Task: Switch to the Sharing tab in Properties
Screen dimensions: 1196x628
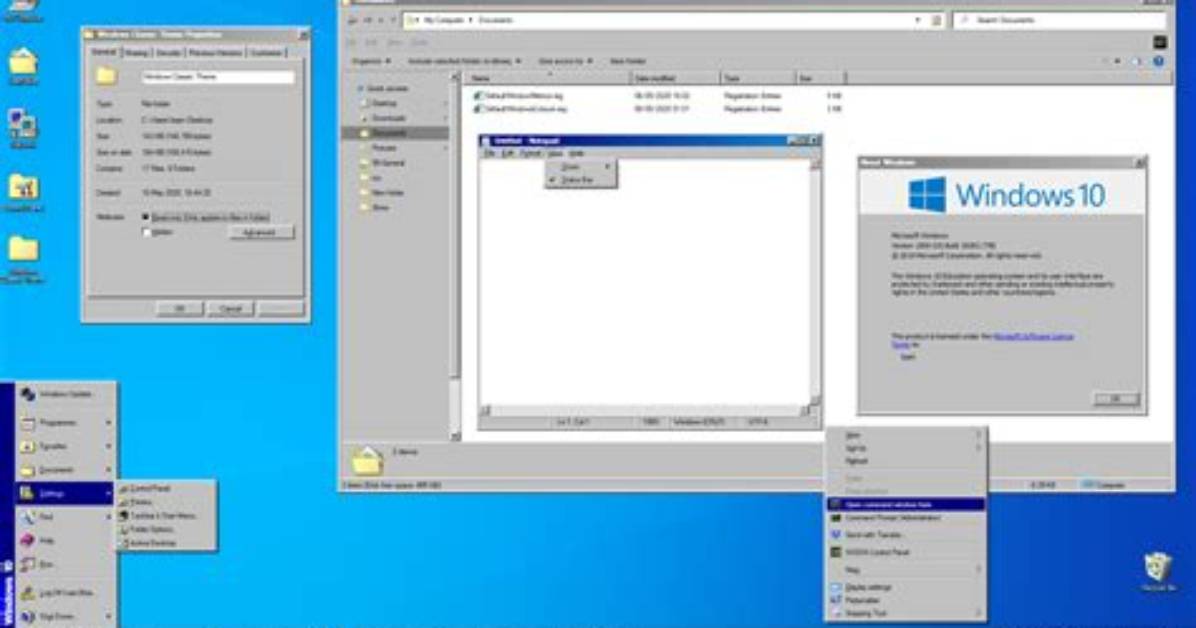Action: pyautogui.click(x=137, y=53)
